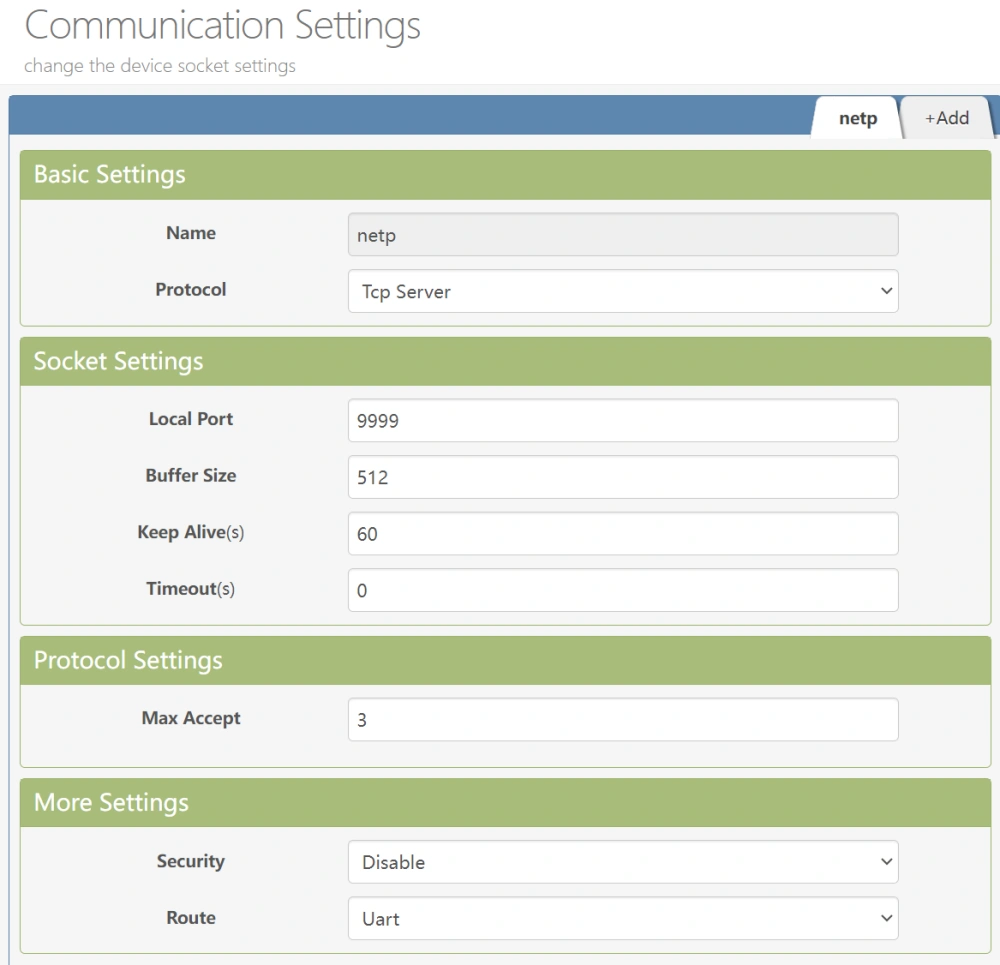Click the Buffer Size field showing 512

pyautogui.click(x=623, y=477)
